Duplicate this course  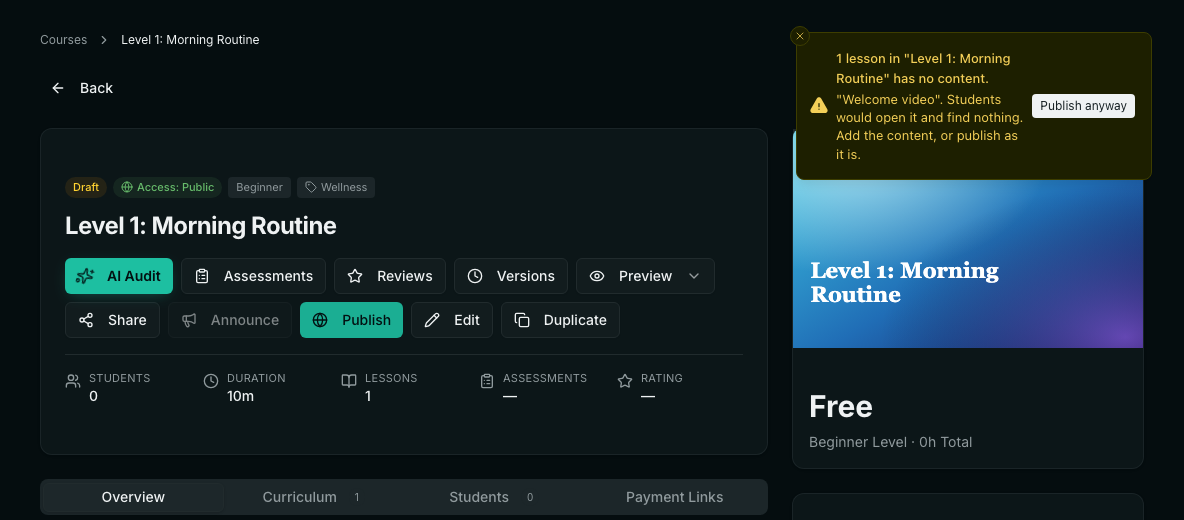[560, 320]
